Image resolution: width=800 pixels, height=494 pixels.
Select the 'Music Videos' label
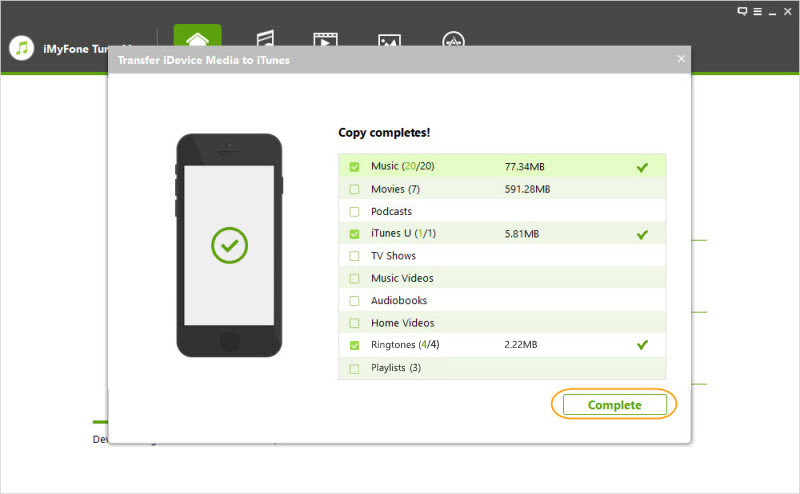tap(402, 278)
